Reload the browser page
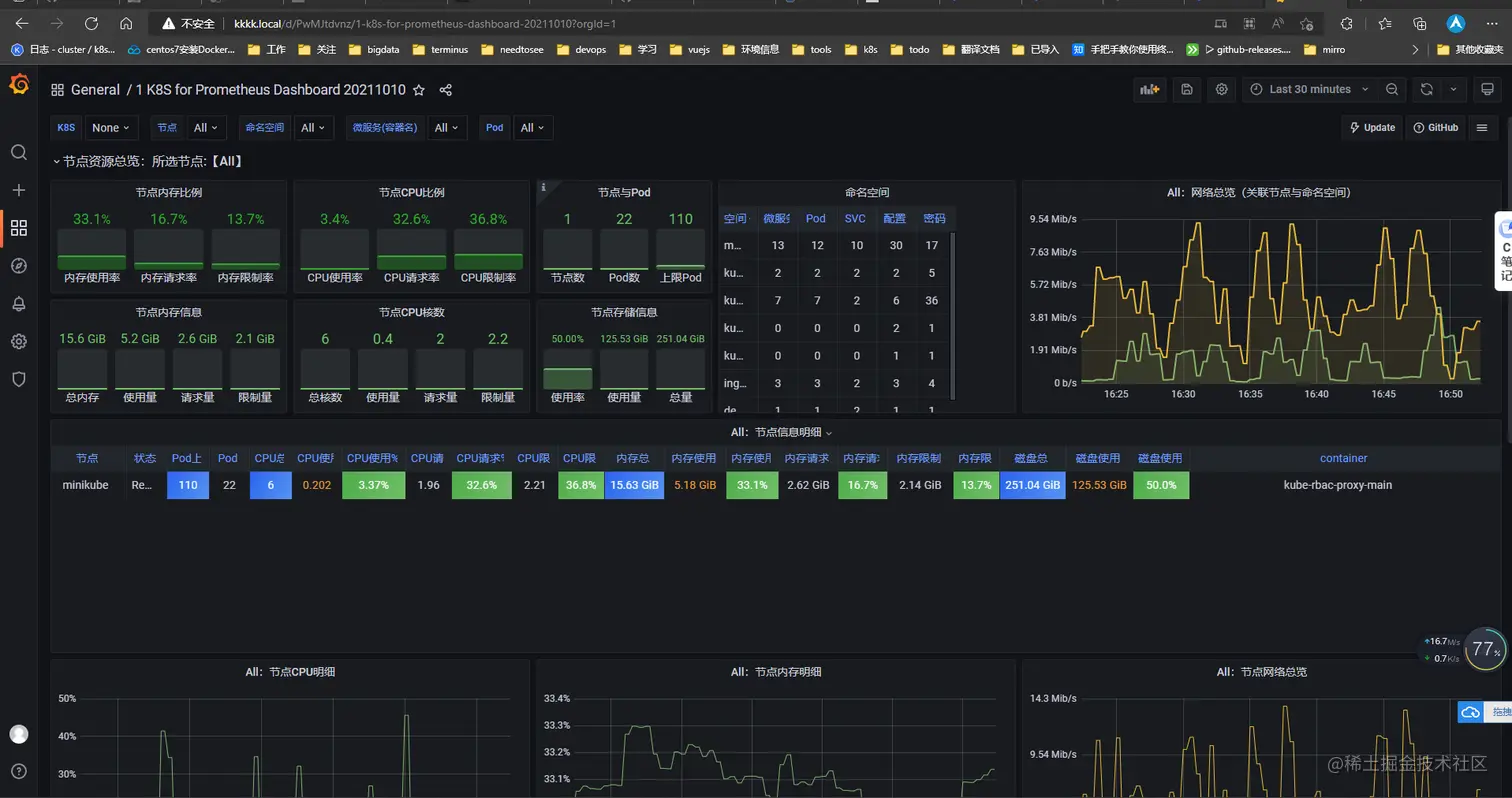Image resolution: width=1512 pixels, height=798 pixels. (x=92, y=23)
